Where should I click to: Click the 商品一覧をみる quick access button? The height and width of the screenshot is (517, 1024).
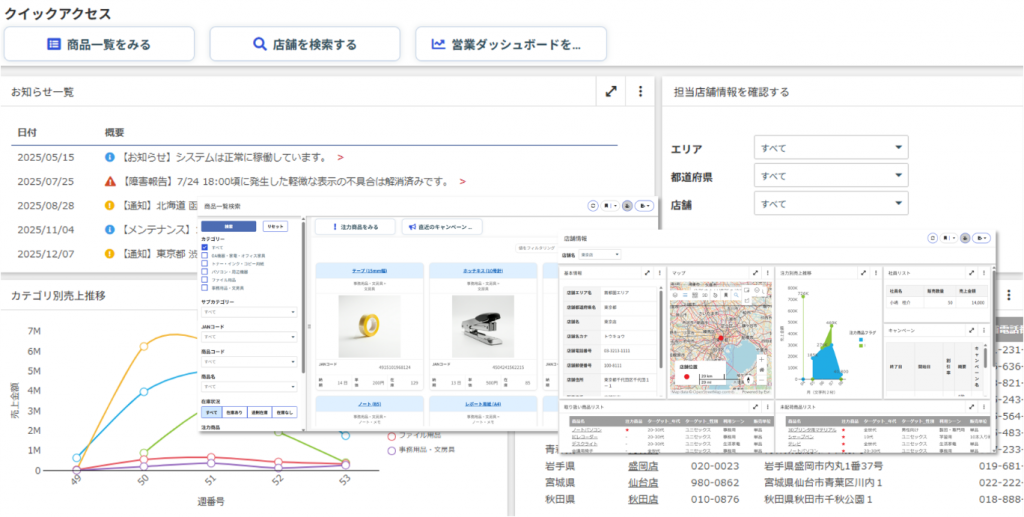point(99,44)
